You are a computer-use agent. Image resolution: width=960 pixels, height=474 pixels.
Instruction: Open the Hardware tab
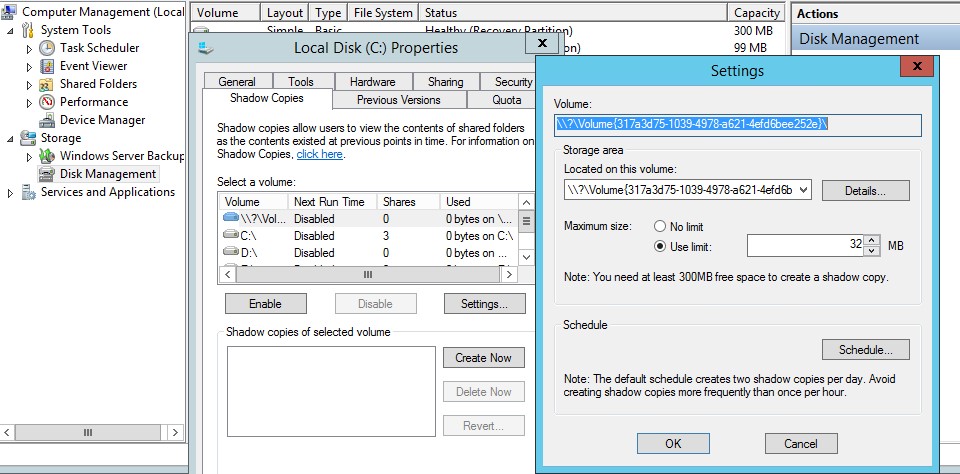coord(372,82)
